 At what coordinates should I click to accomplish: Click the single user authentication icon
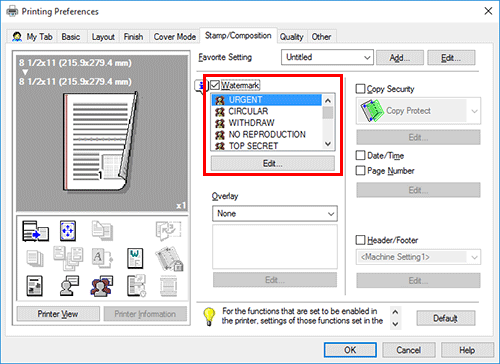click(x=69, y=286)
